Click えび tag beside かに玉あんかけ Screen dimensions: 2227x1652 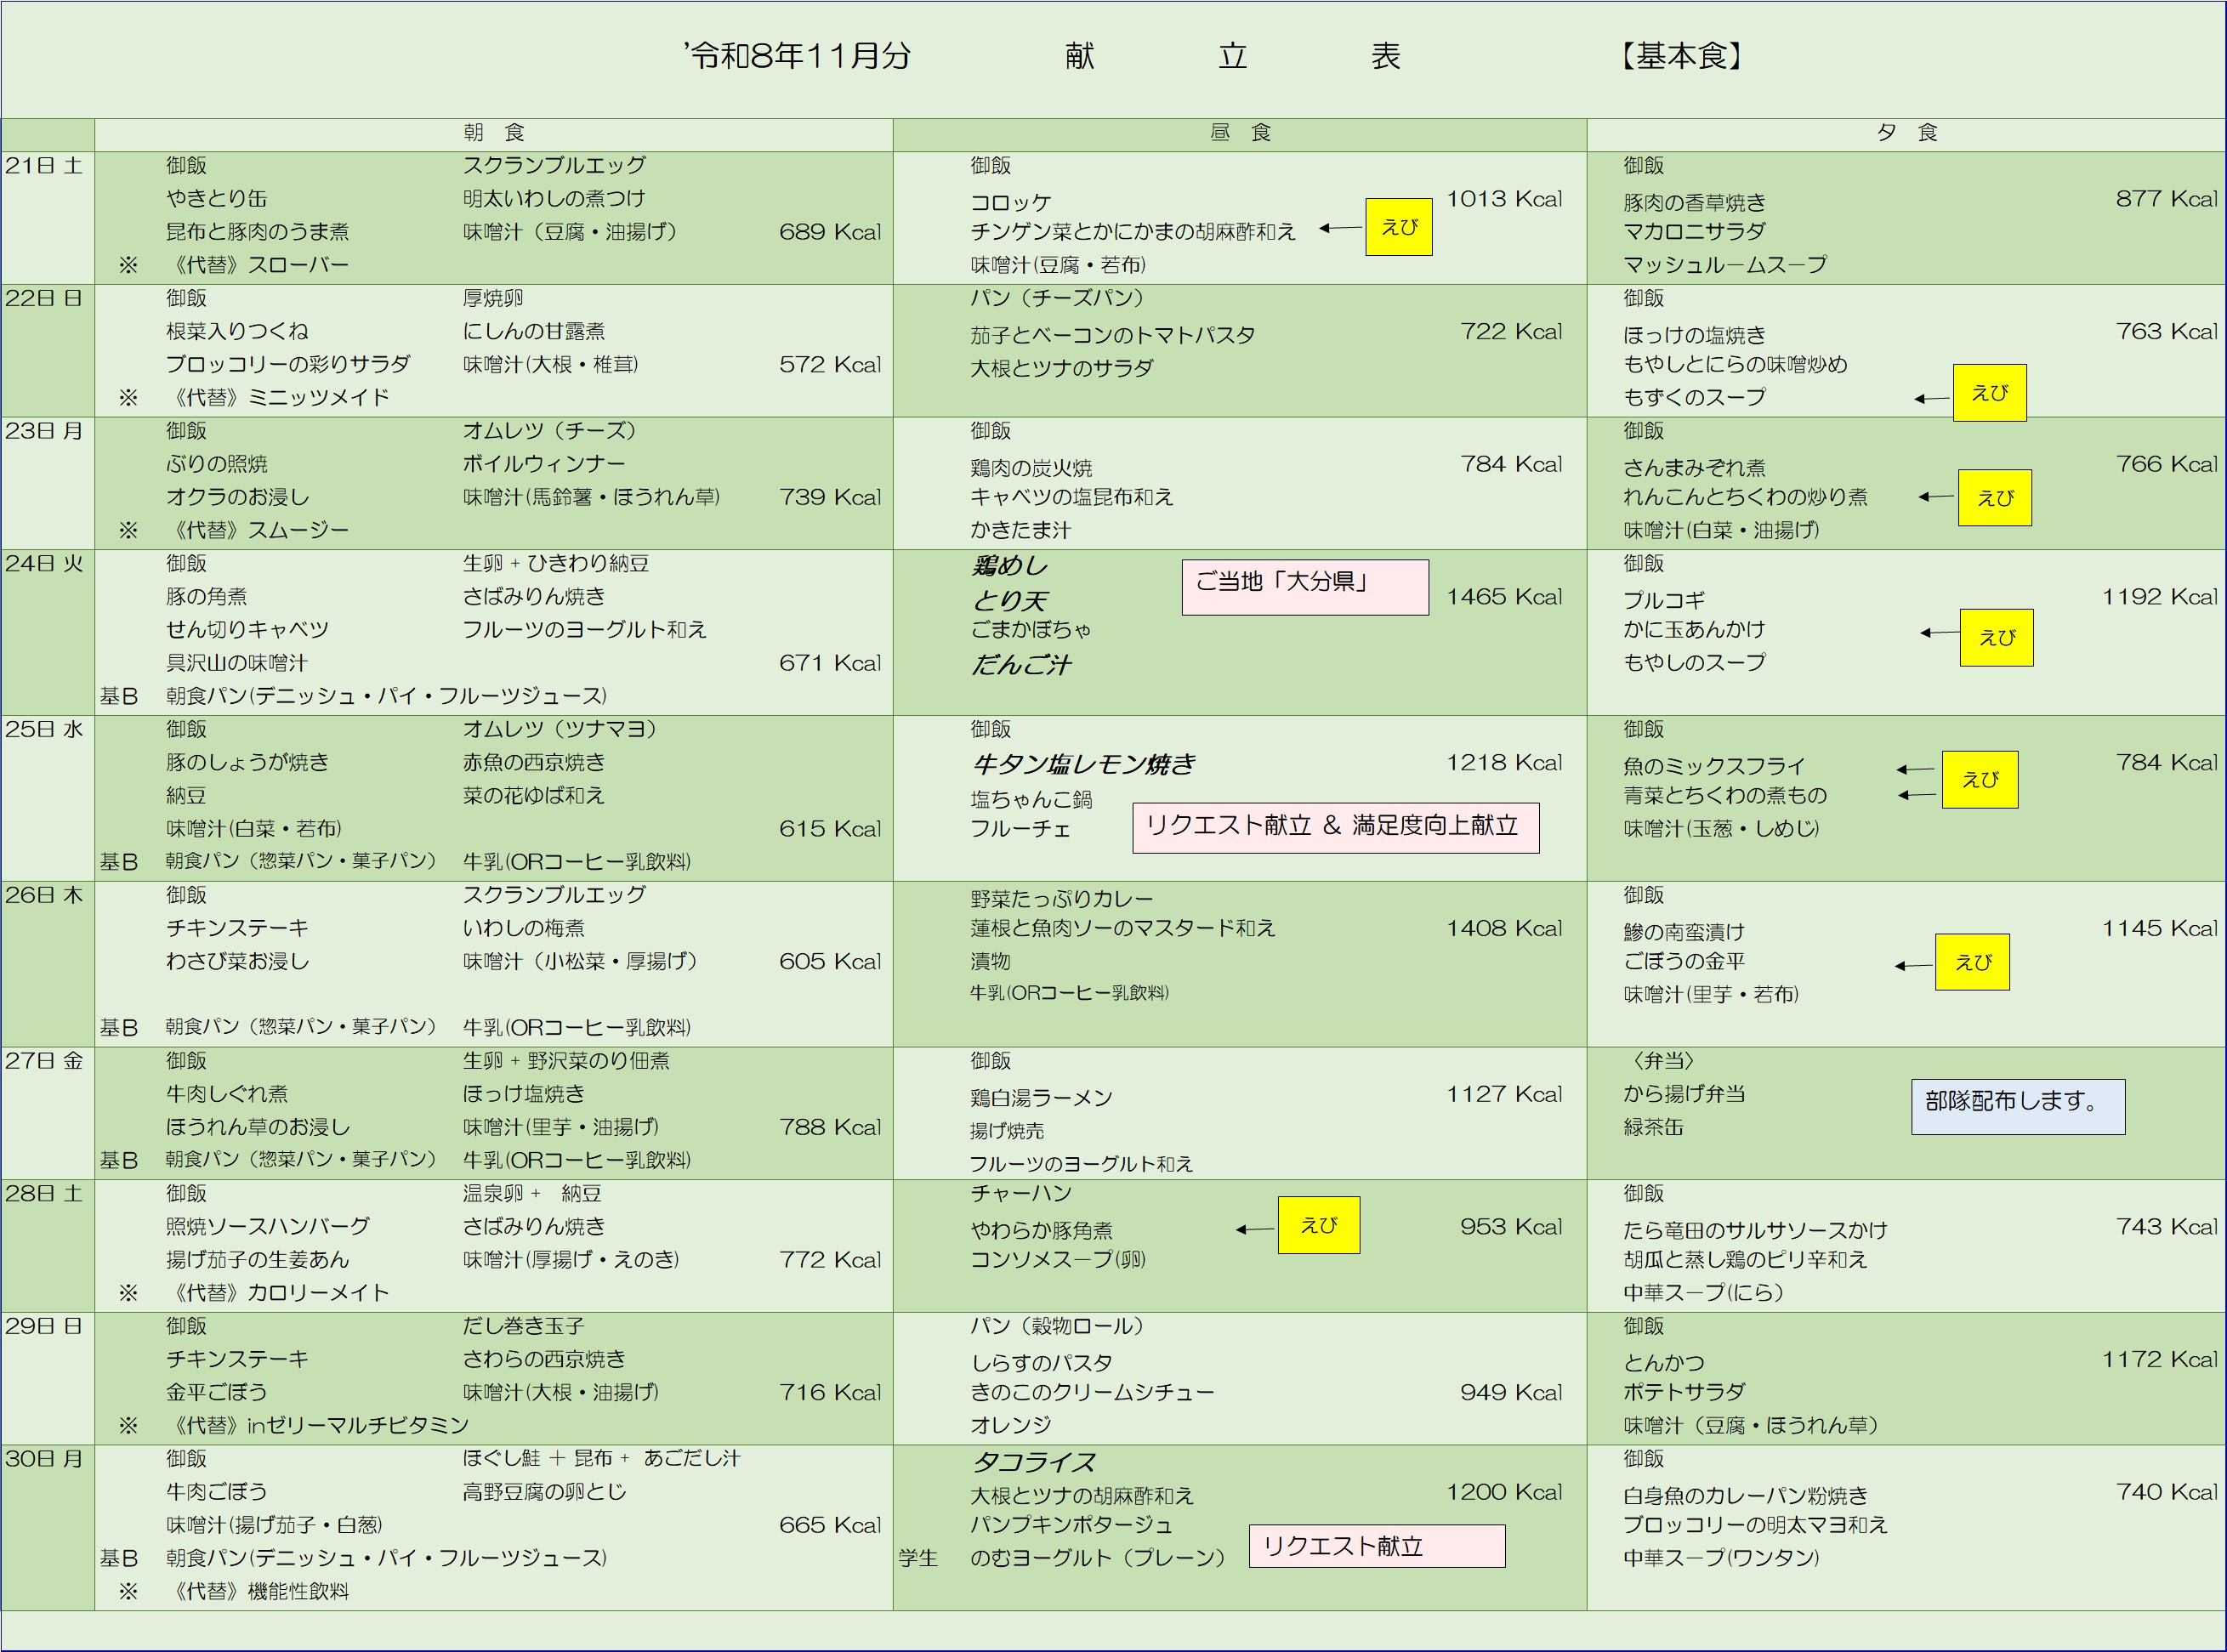click(1997, 638)
